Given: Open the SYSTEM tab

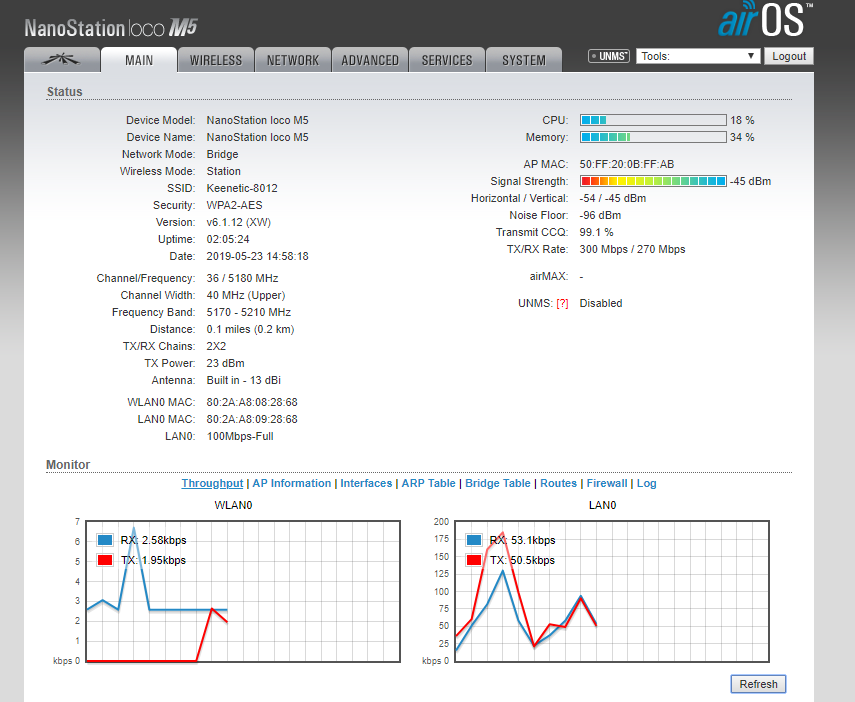Looking at the screenshot, I should (523, 59).
